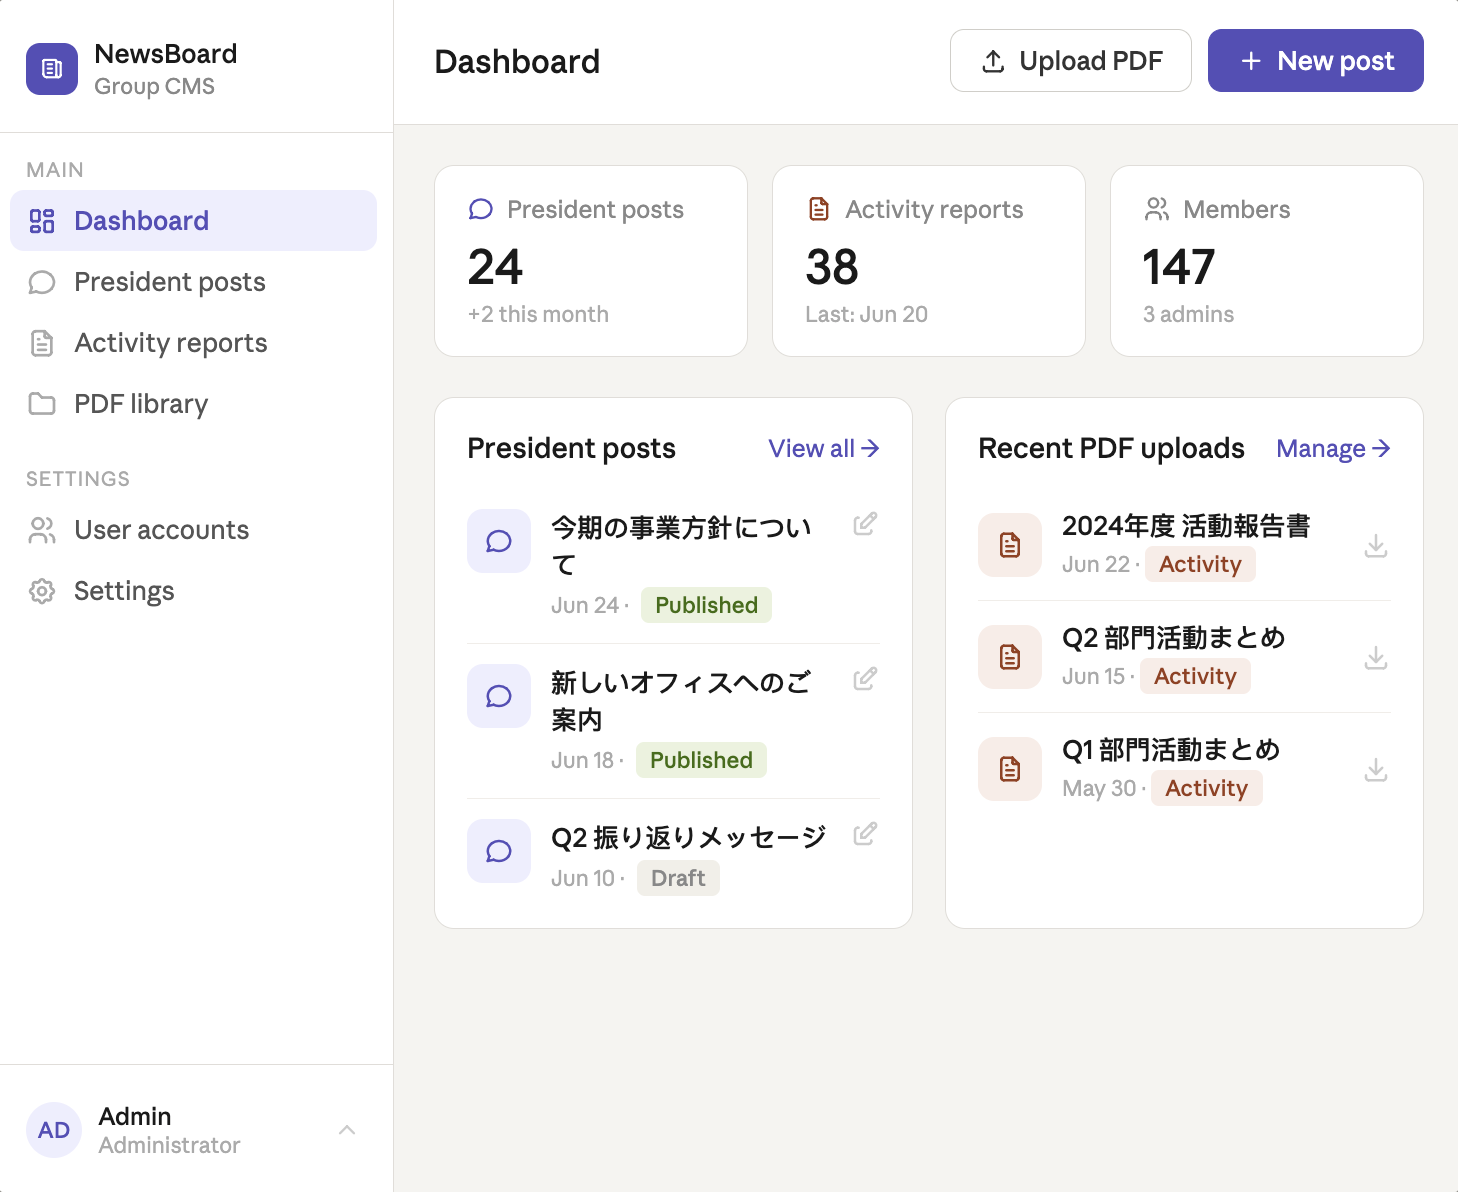Open Q1 部門活動まとめ file name
Viewport: 1458px width, 1192px height.
pyautogui.click(x=1171, y=750)
